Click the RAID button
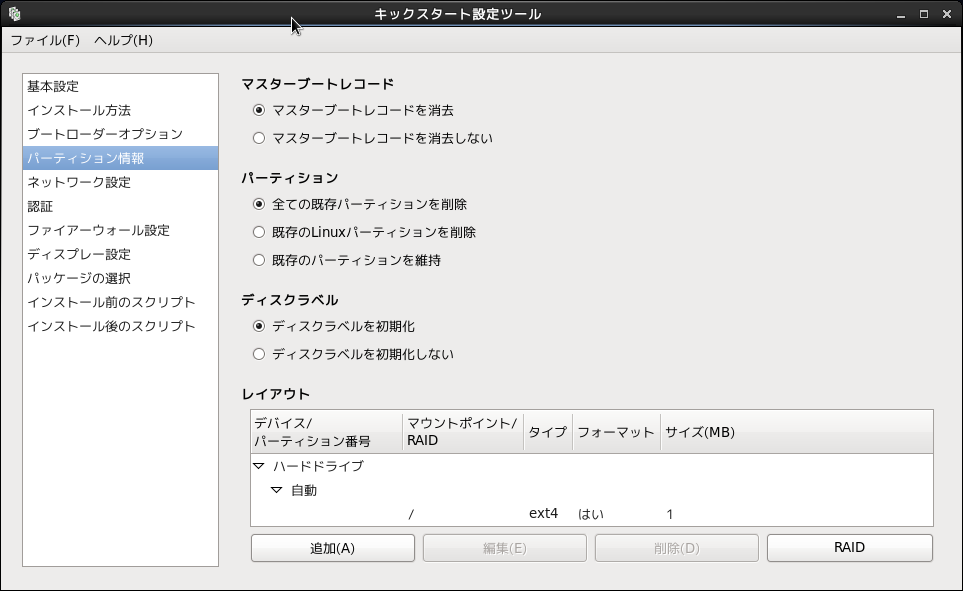The width and height of the screenshot is (963, 591). tap(849, 548)
